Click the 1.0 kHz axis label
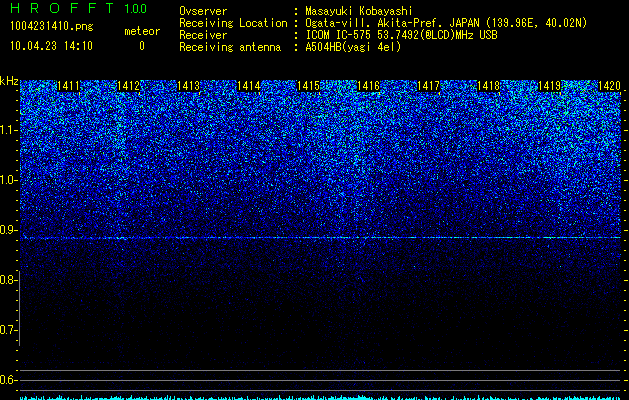 click(x=9, y=180)
